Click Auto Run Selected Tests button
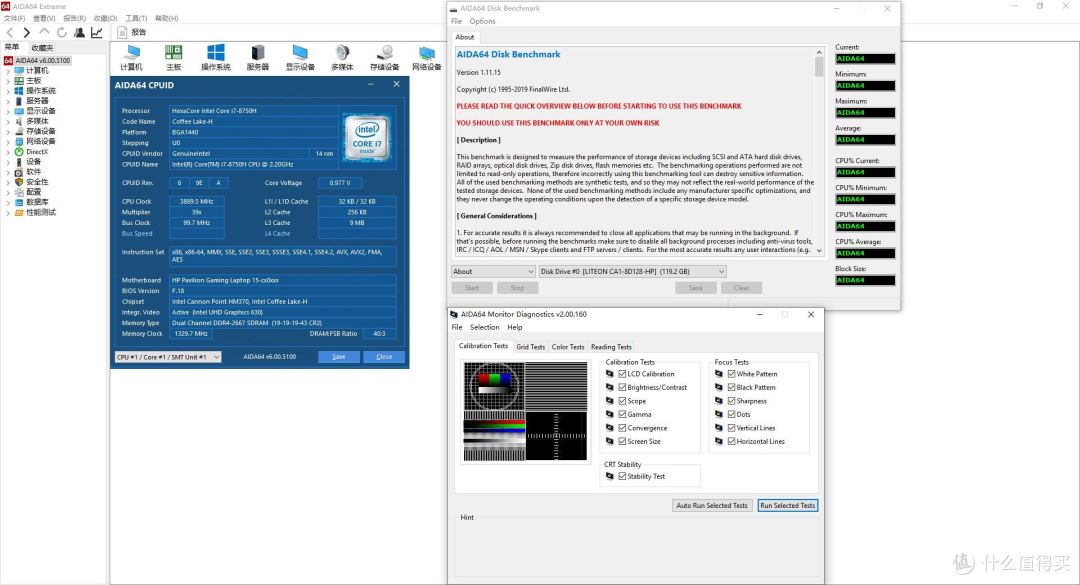Image resolution: width=1080 pixels, height=585 pixels. (x=712, y=506)
